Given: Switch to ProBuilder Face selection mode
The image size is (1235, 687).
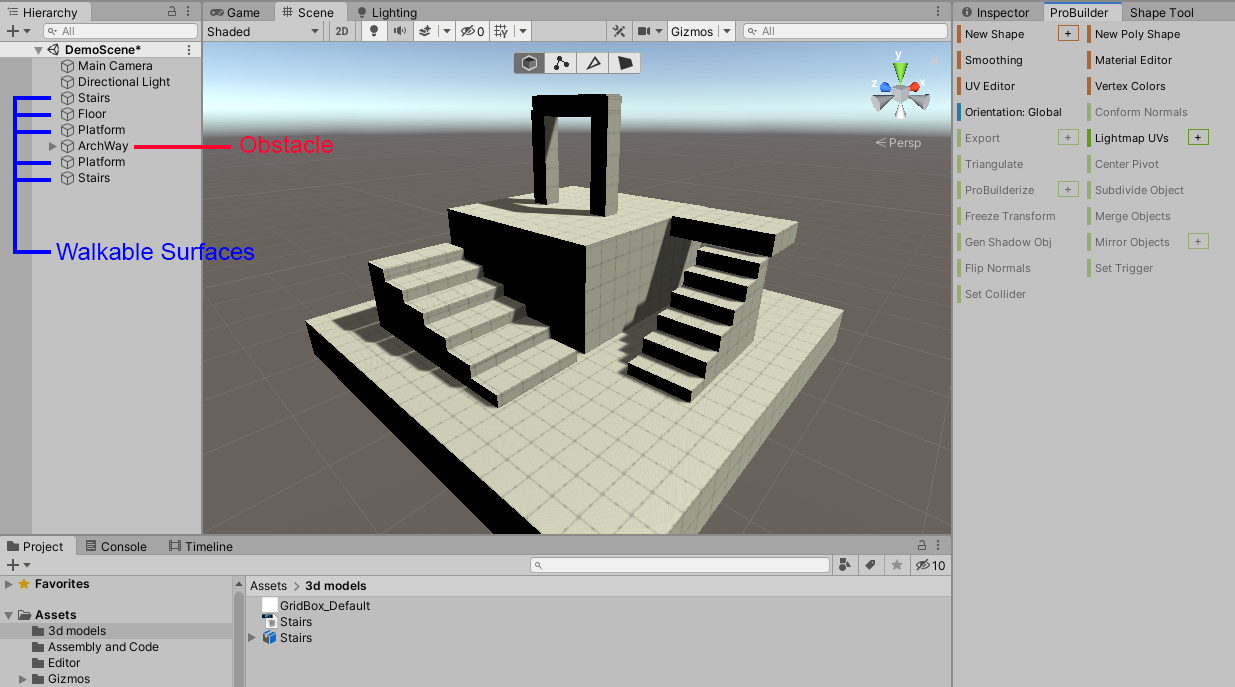Looking at the screenshot, I should point(625,63).
